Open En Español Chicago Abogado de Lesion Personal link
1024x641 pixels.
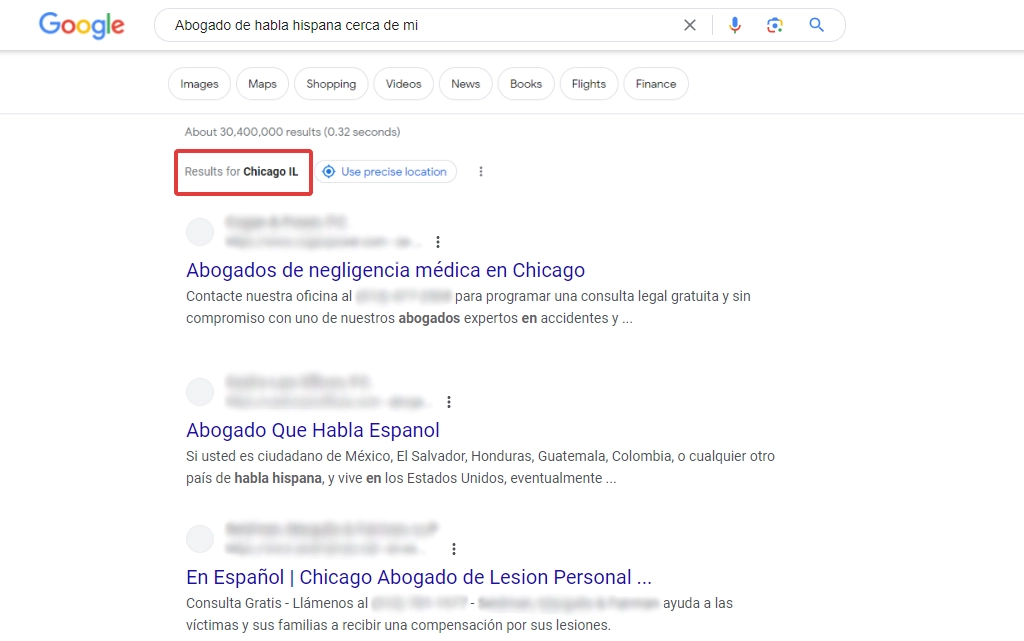[419, 577]
